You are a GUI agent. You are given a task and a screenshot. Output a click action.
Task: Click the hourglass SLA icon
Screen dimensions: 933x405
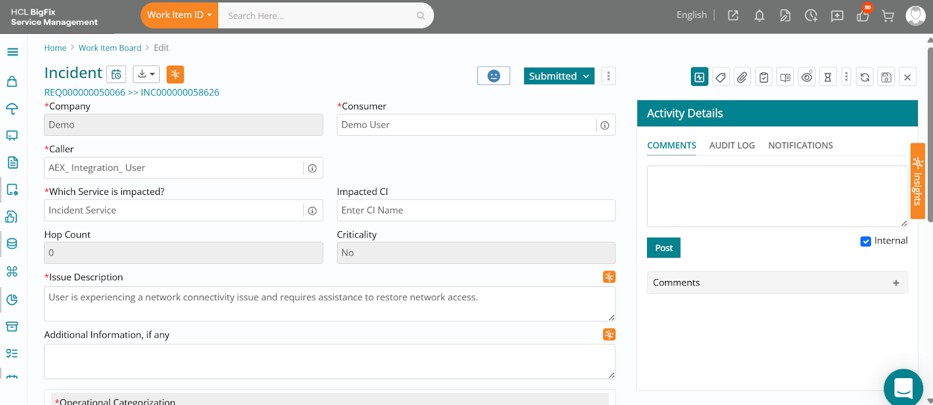tap(827, 77)
